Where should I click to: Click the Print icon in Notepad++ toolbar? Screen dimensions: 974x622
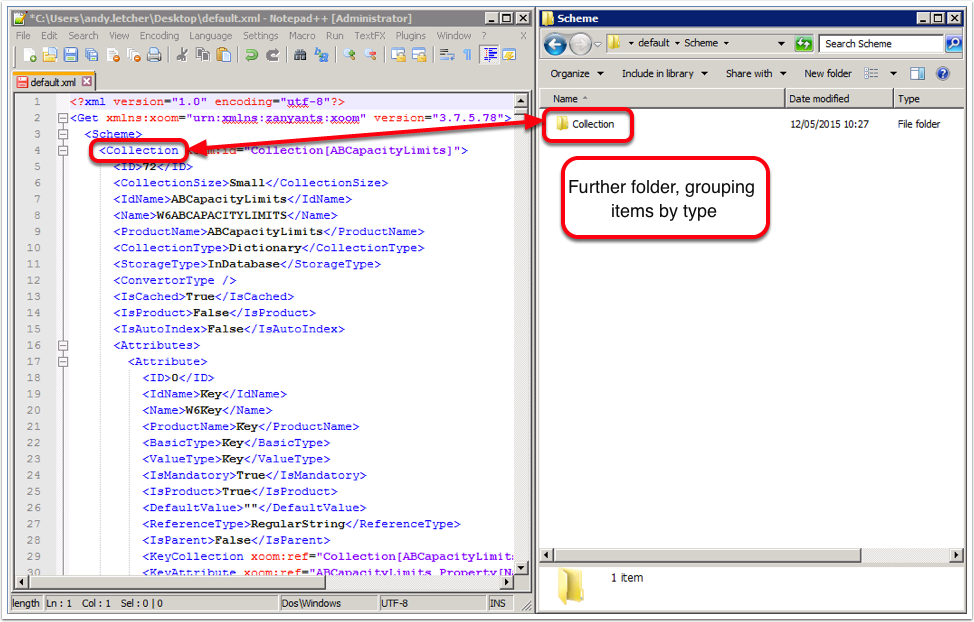tap(155, 55)
